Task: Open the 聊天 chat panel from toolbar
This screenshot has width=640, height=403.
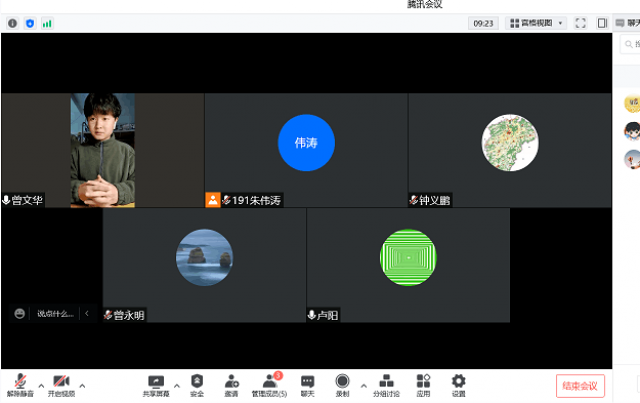Action: [307, 385]
